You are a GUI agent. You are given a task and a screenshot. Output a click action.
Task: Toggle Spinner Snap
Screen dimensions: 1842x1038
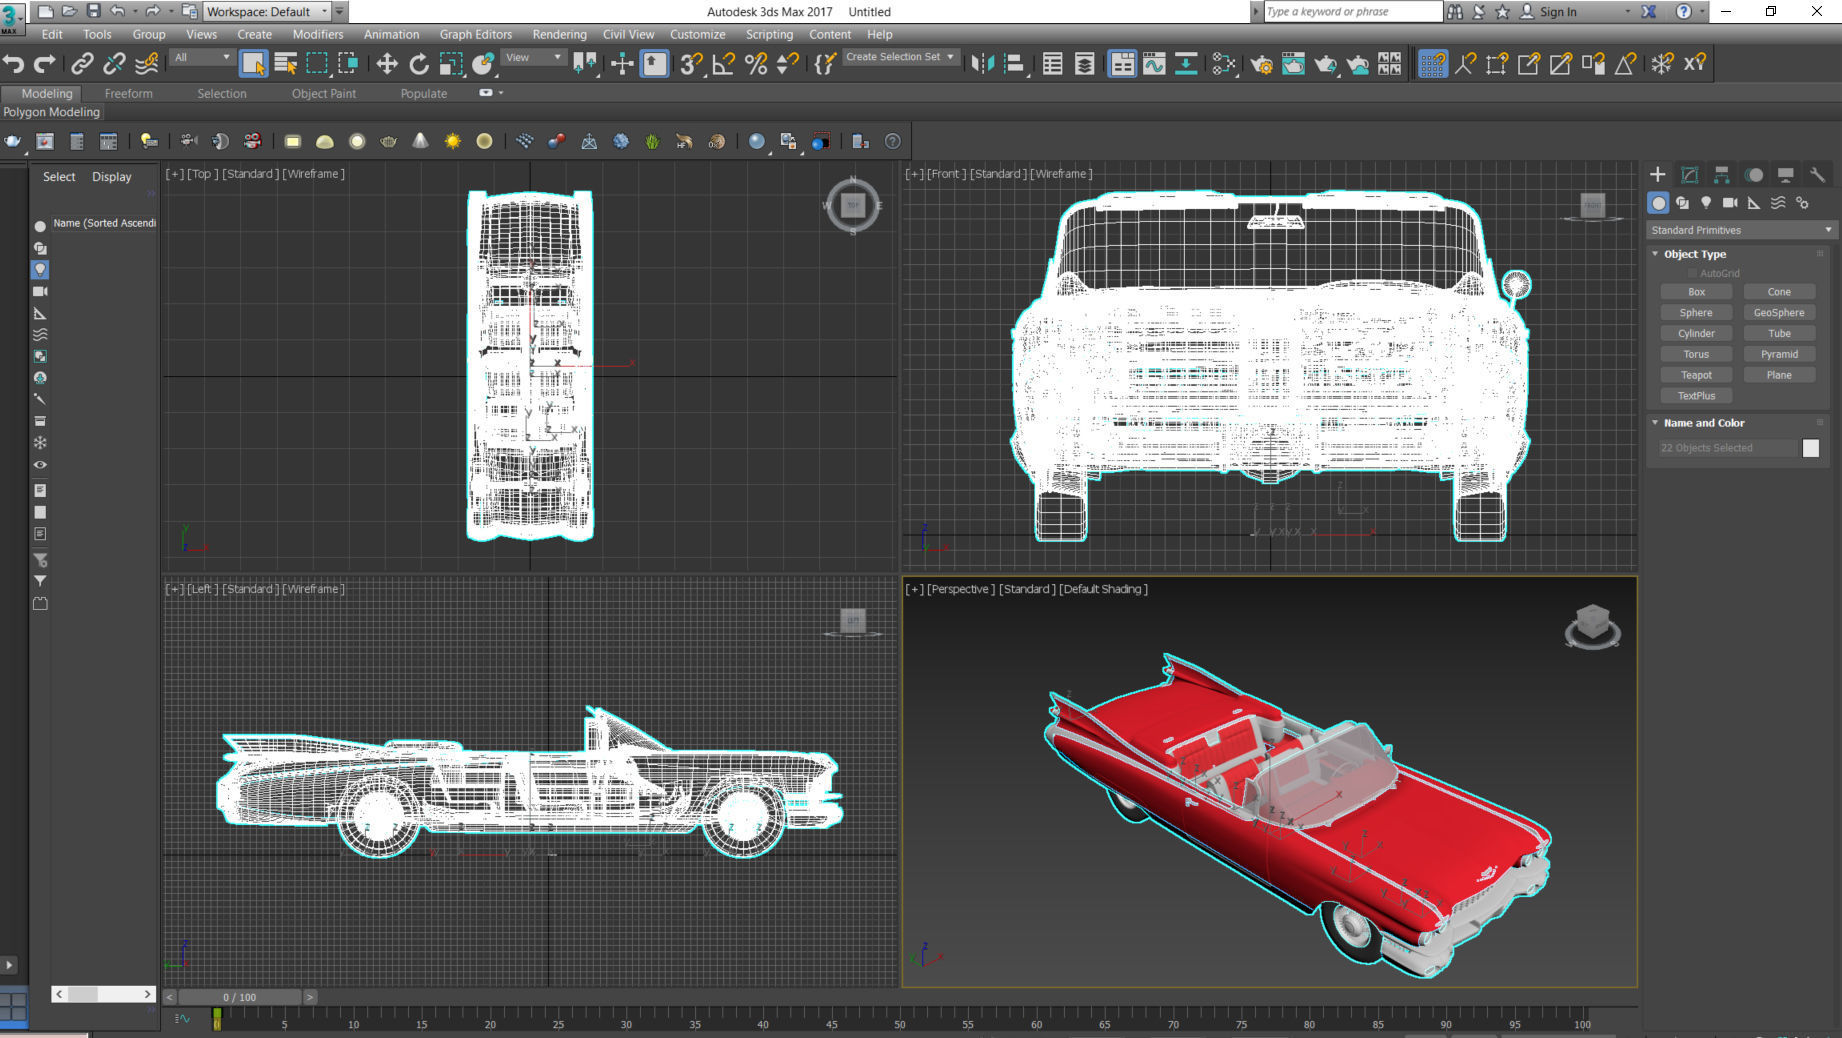coord(788,64)
